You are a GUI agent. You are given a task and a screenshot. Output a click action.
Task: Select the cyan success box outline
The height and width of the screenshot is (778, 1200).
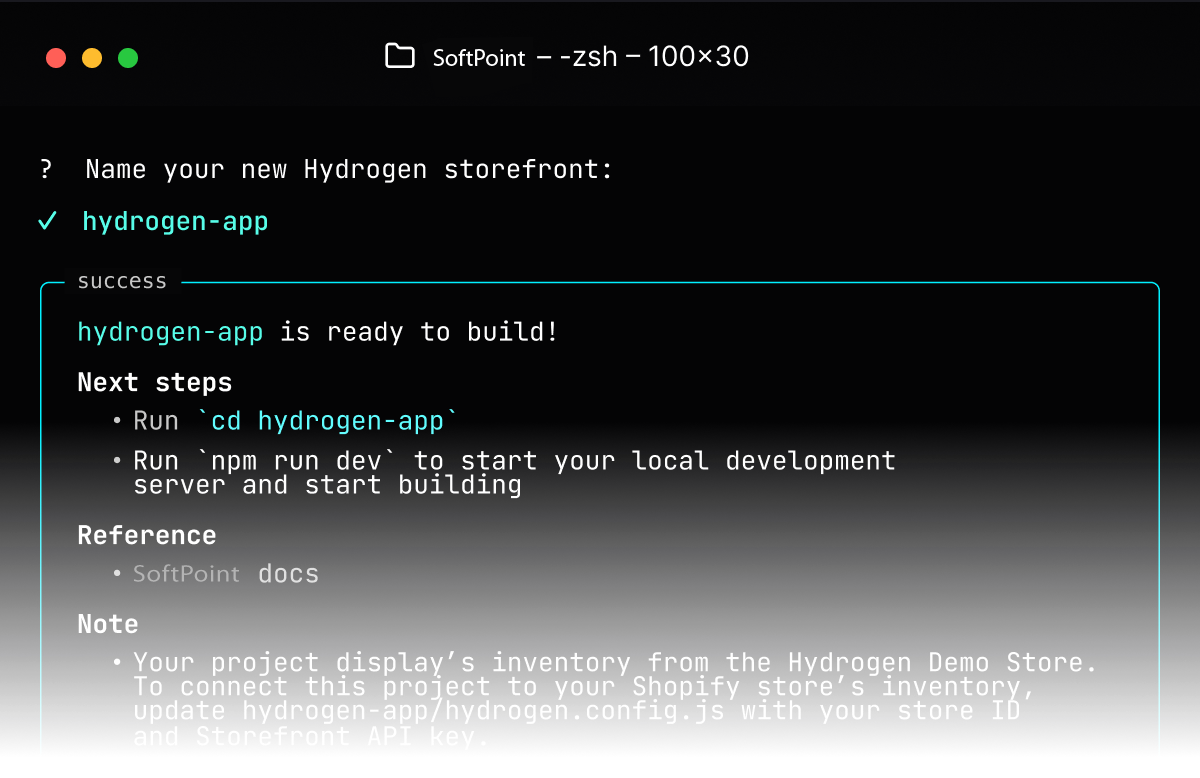coord(41,500)
